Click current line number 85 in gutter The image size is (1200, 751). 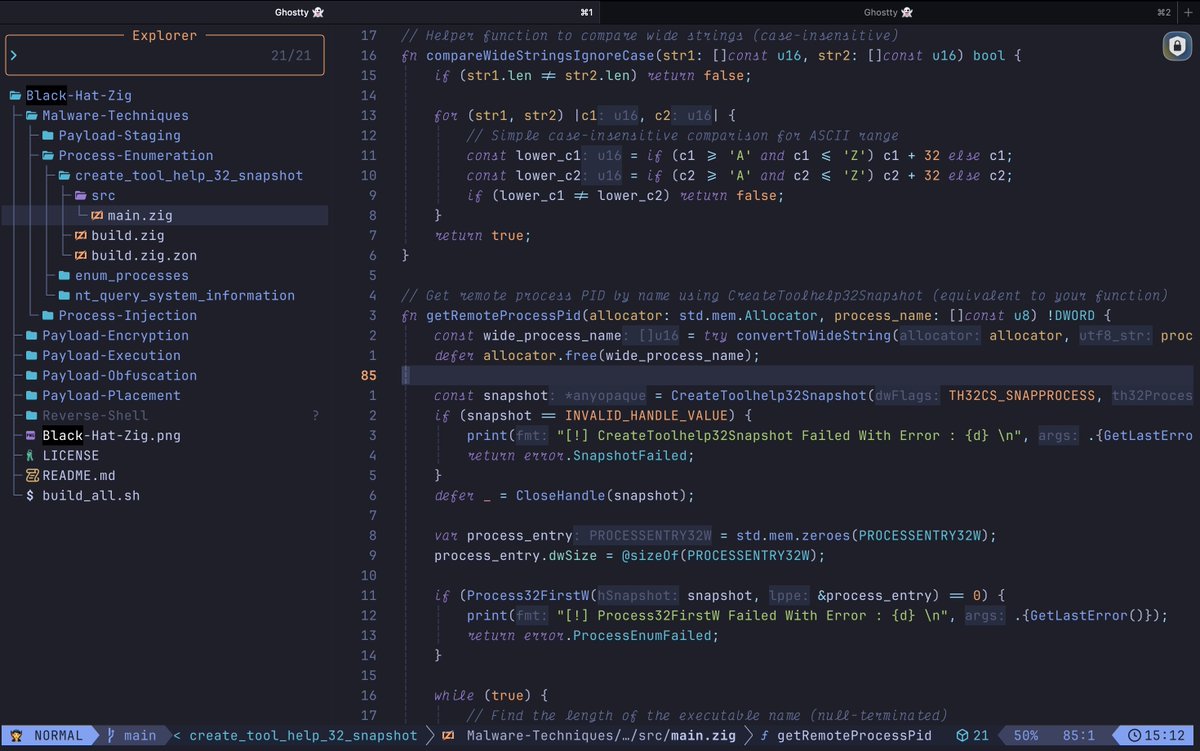pyautogui.click(x=368, y=375)
